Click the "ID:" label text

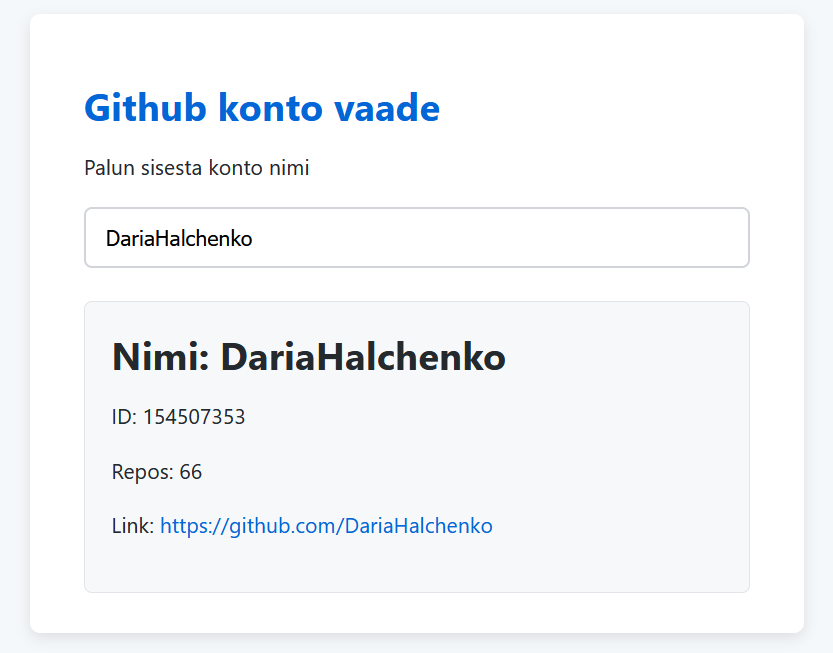[x=124, y=417]
